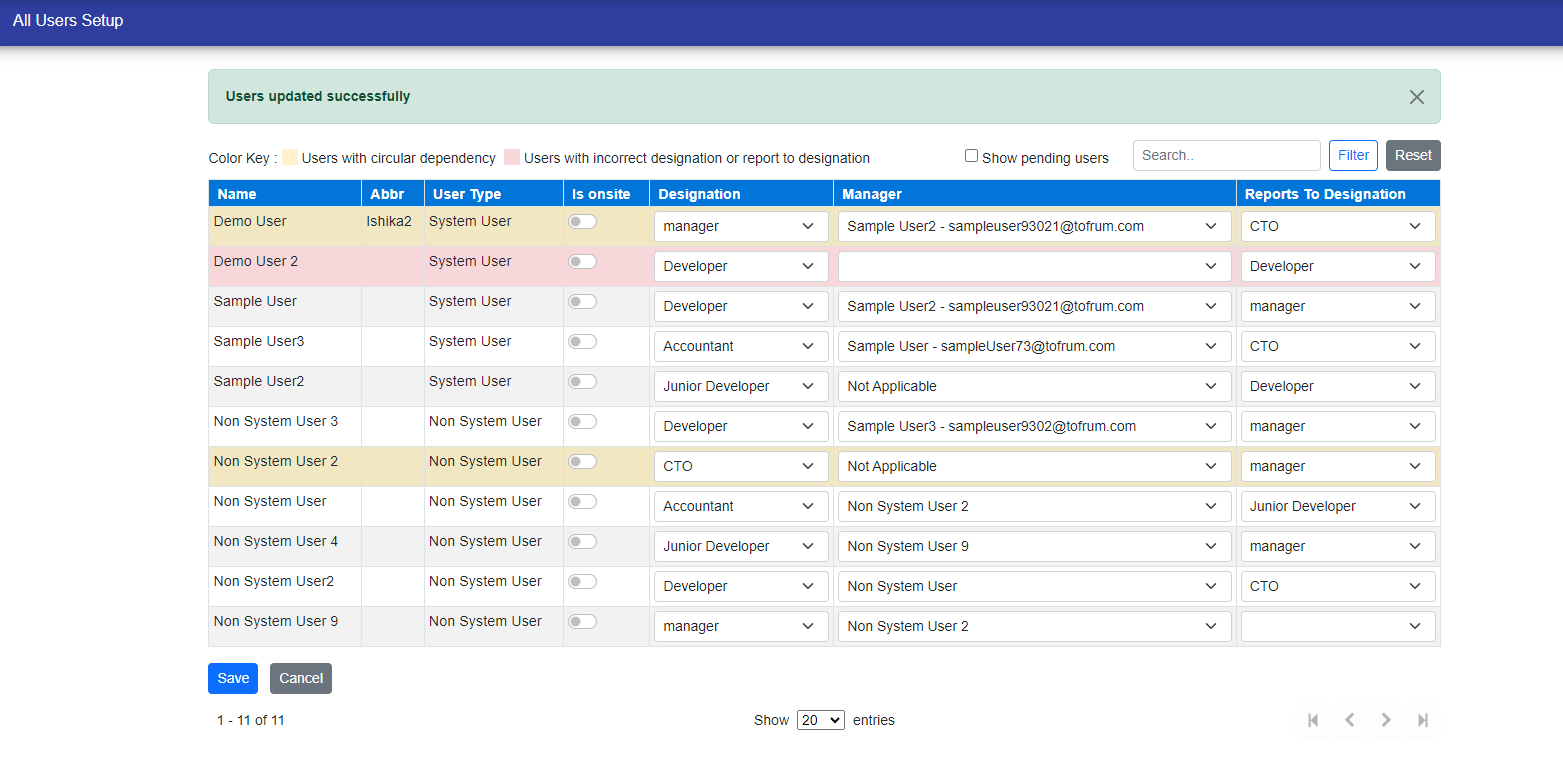1563x771 pixels.
Task: Open Reports To Designation dropdown for Non System User 9
Action: point(1337,627)
